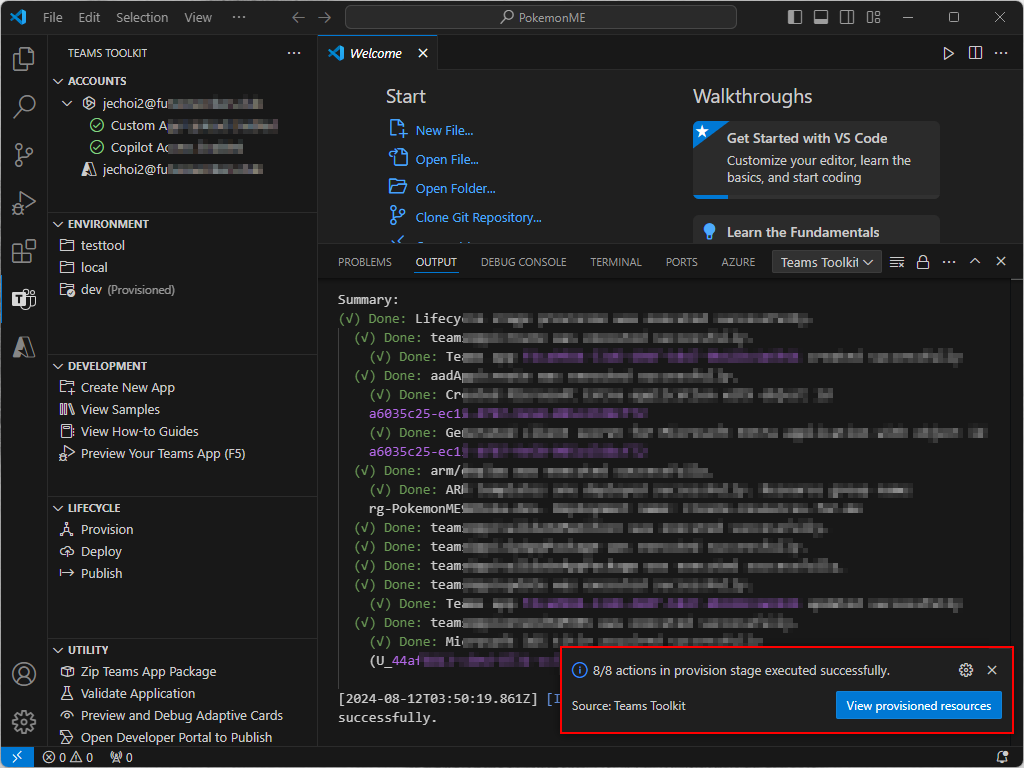Click the Run play icon in editor toolbar

(x=948, y=54)
